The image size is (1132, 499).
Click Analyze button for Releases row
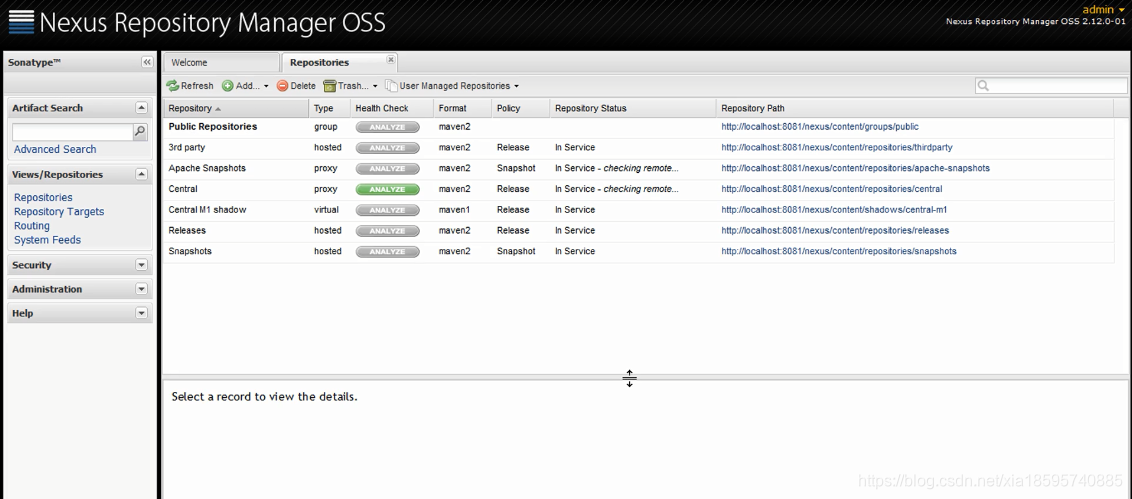point(388,231)
